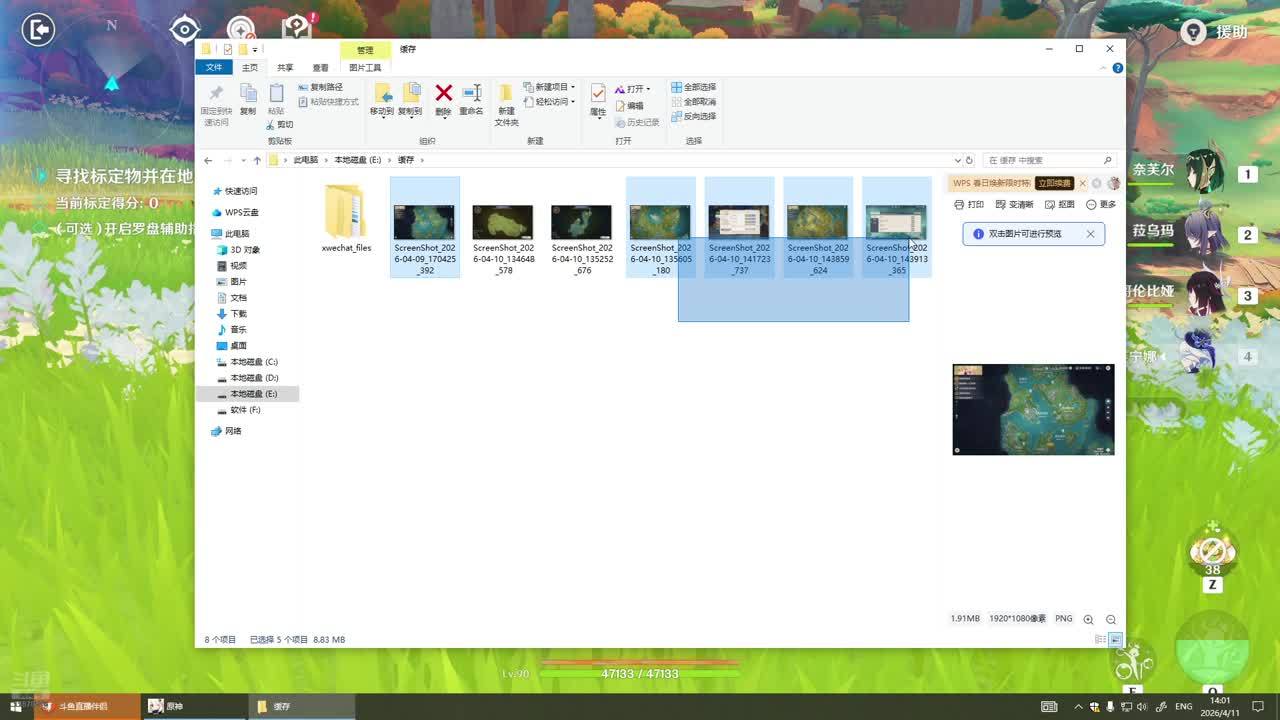This screenshot has width=1280, height=720.
Task: Click the Properties (属性) ribbon icon
Action: pos(597,96)
